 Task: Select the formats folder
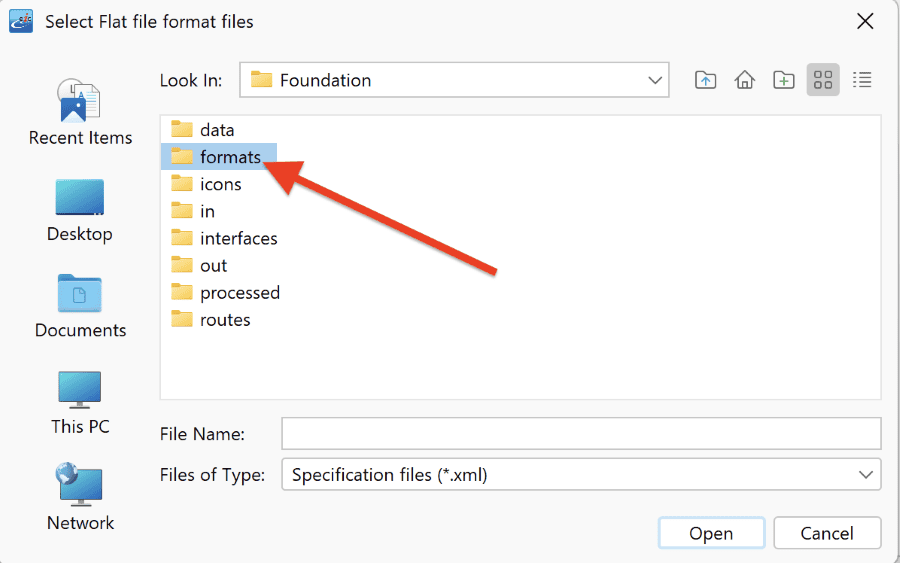click(x=219, y=157)
